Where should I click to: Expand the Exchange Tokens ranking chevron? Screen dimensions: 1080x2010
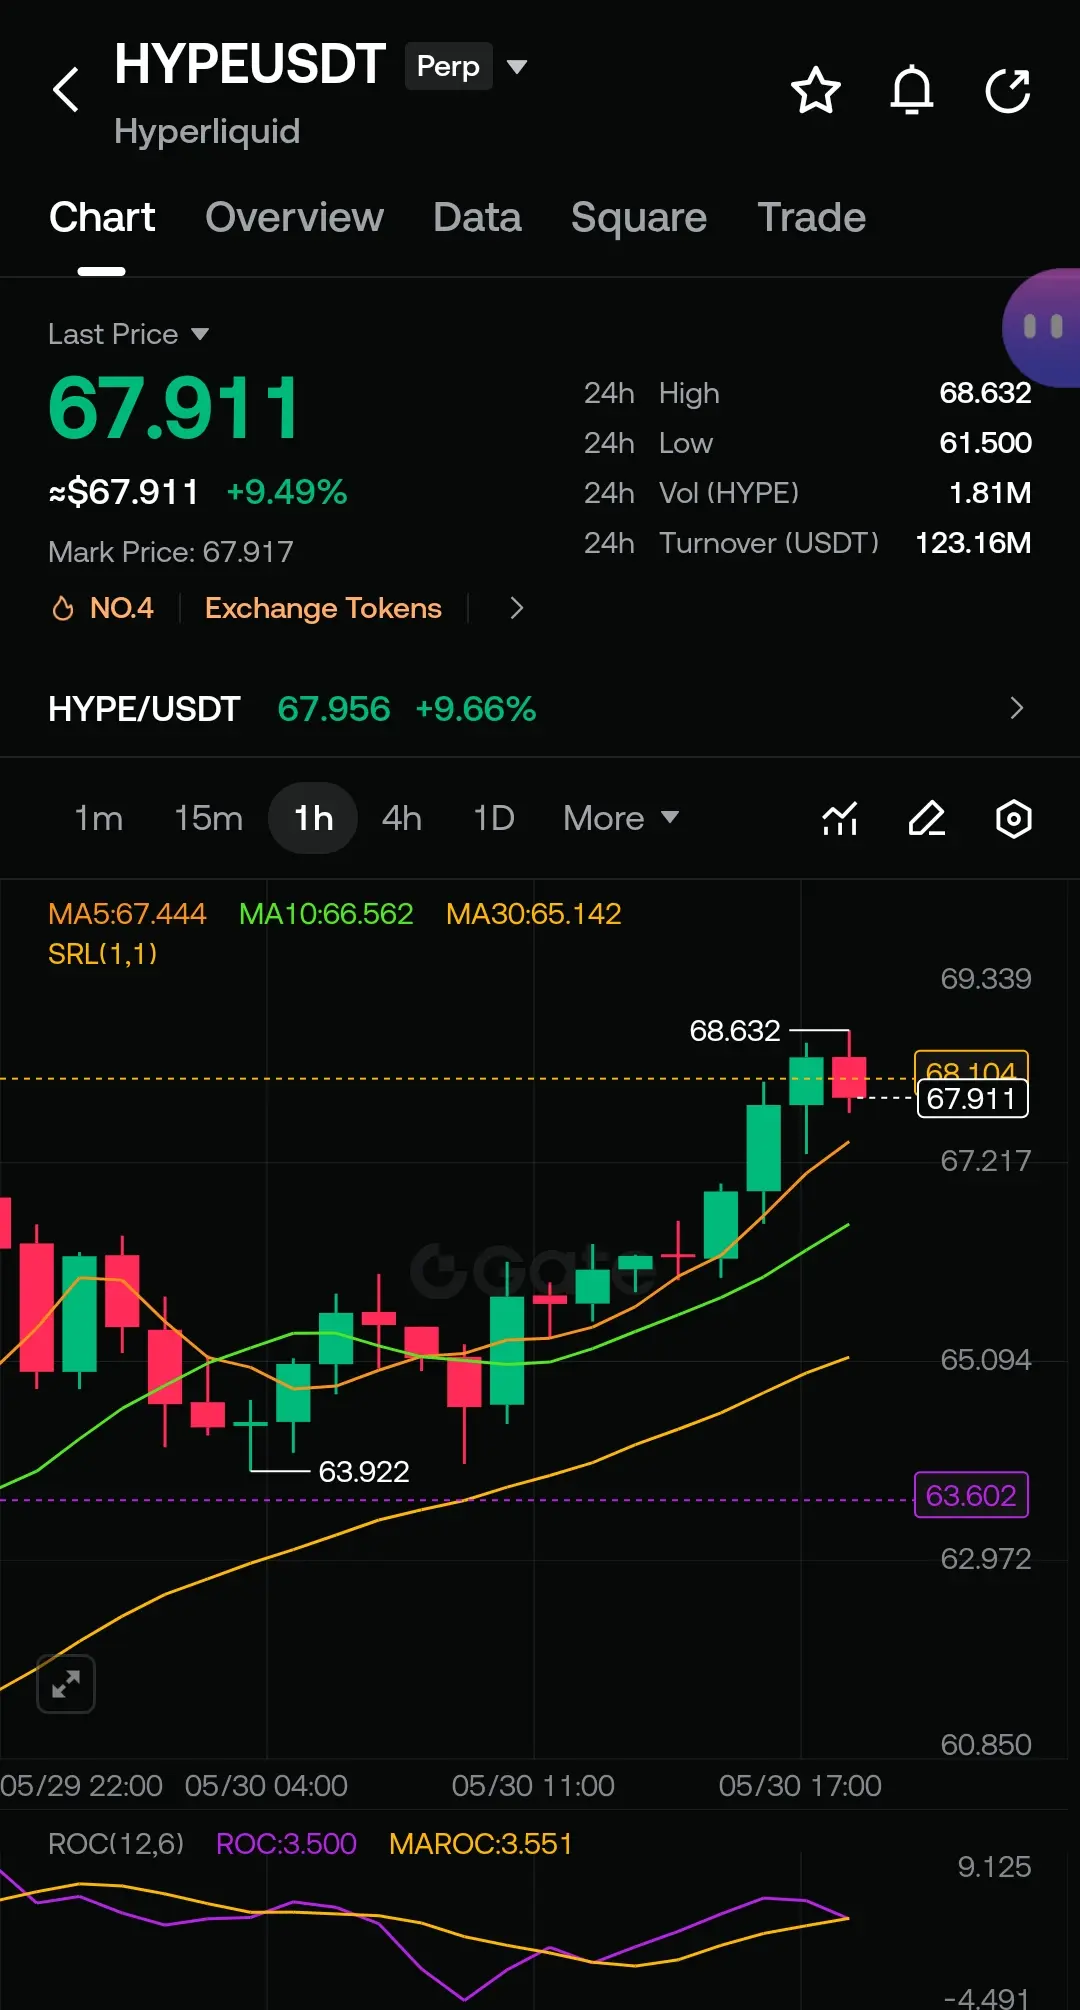tap(516, 608)
